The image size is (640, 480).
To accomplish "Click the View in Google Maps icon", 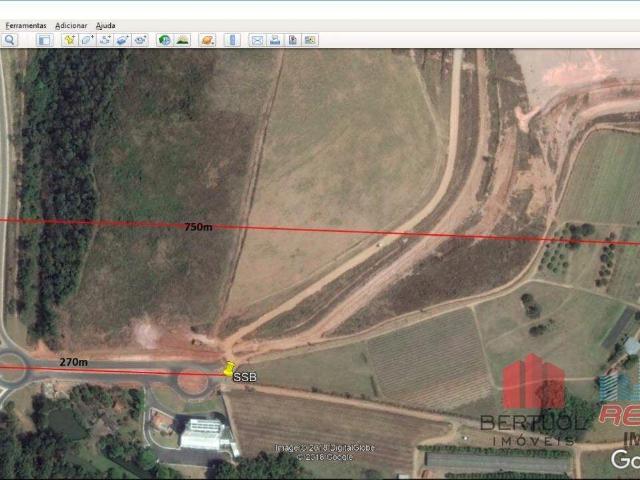I will pos(310,40).
